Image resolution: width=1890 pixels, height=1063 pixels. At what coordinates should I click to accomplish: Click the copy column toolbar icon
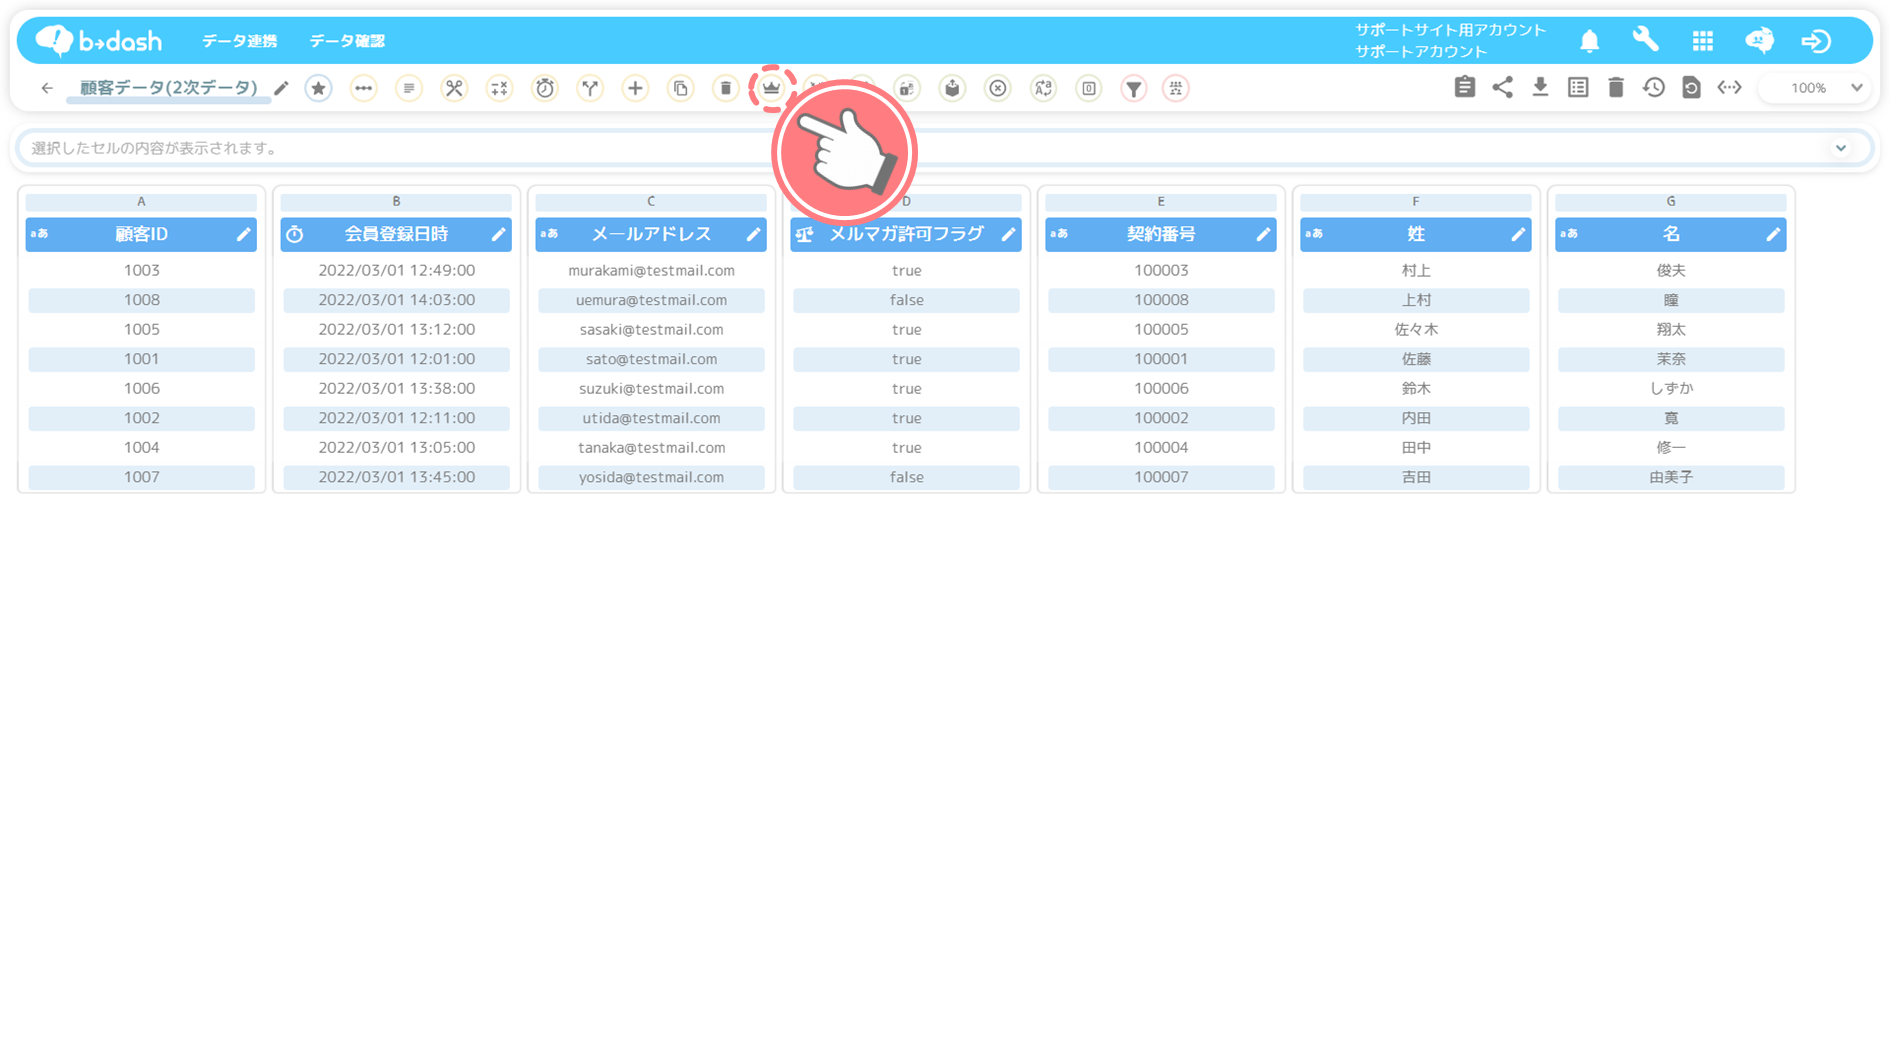click(681, 88)
